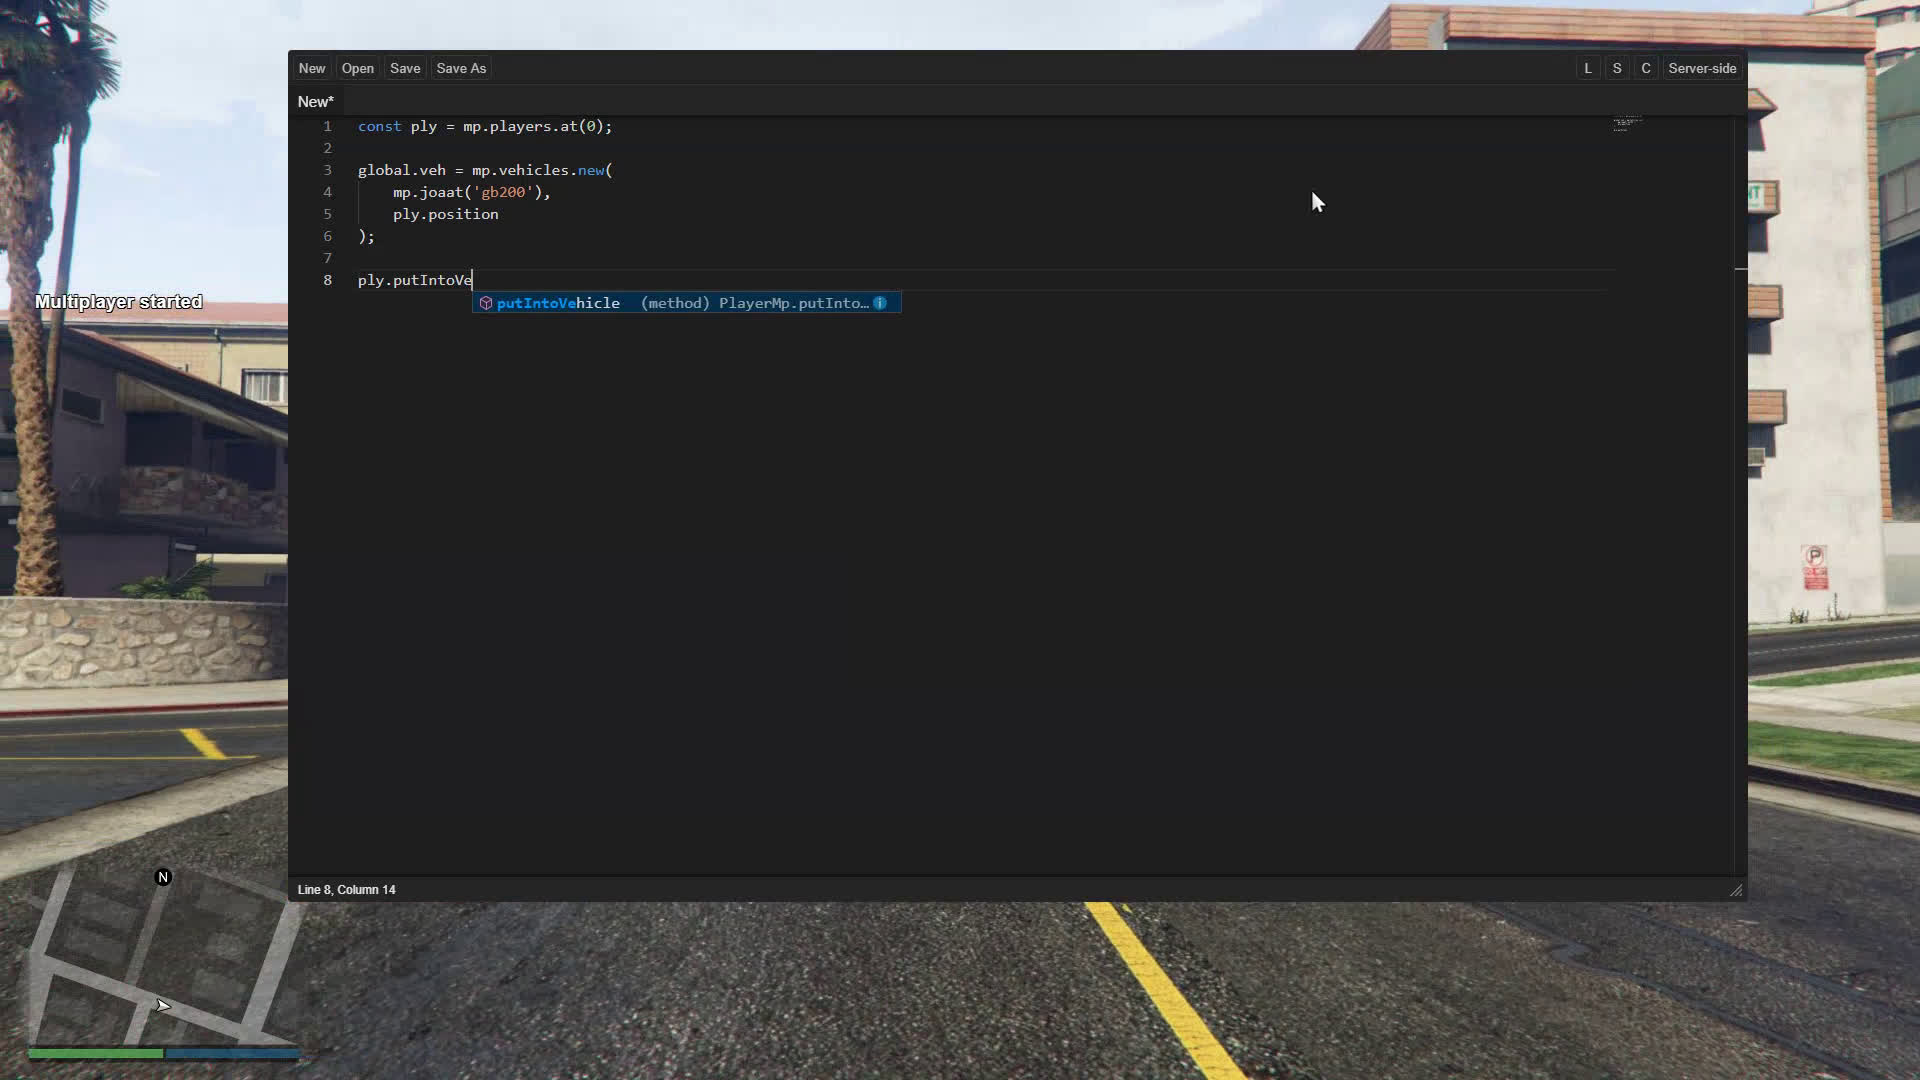Click the vertical scrollbar on the editor's right edge
The height and width of the screenshot is (1080, 1920).
coord(1739,270)
